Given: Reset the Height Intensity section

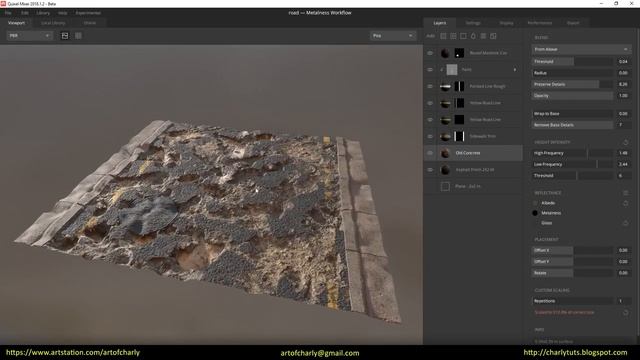Looking at the screenshot, I should point(625,142).
